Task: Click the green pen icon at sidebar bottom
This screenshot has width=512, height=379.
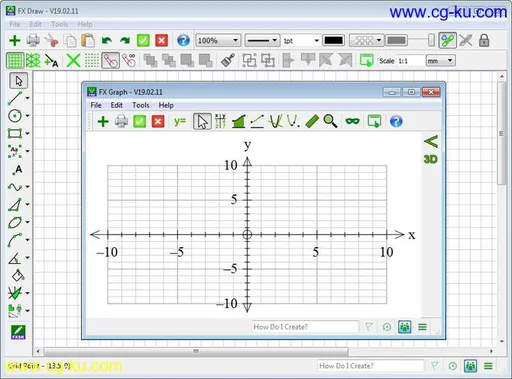Action: [18, 332]
